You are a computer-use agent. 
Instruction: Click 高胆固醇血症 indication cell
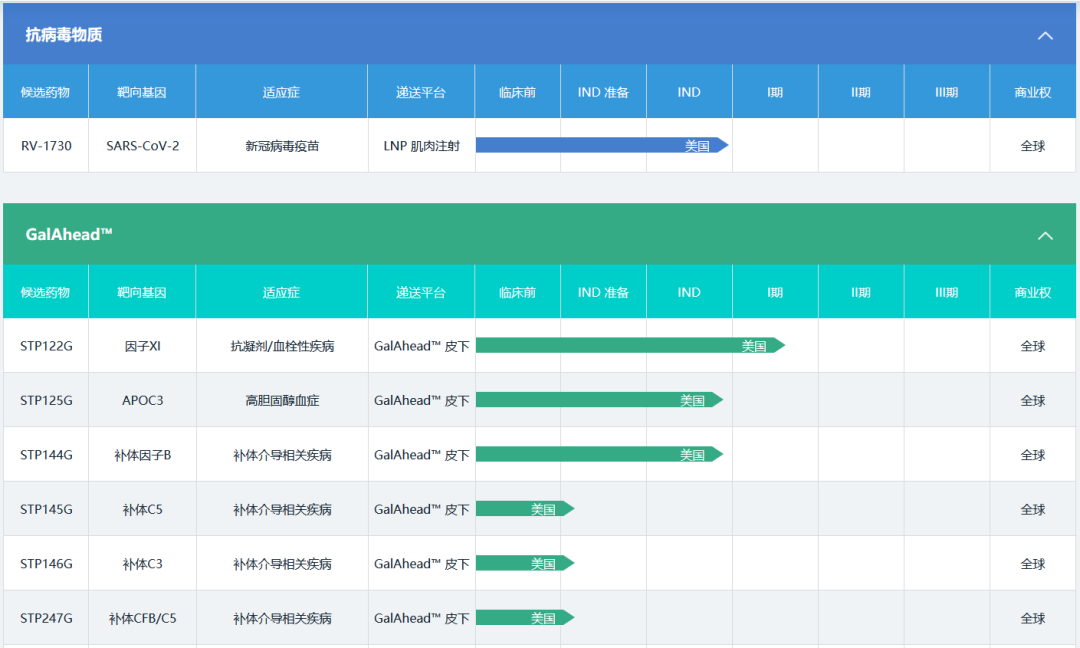click(282, 400)
